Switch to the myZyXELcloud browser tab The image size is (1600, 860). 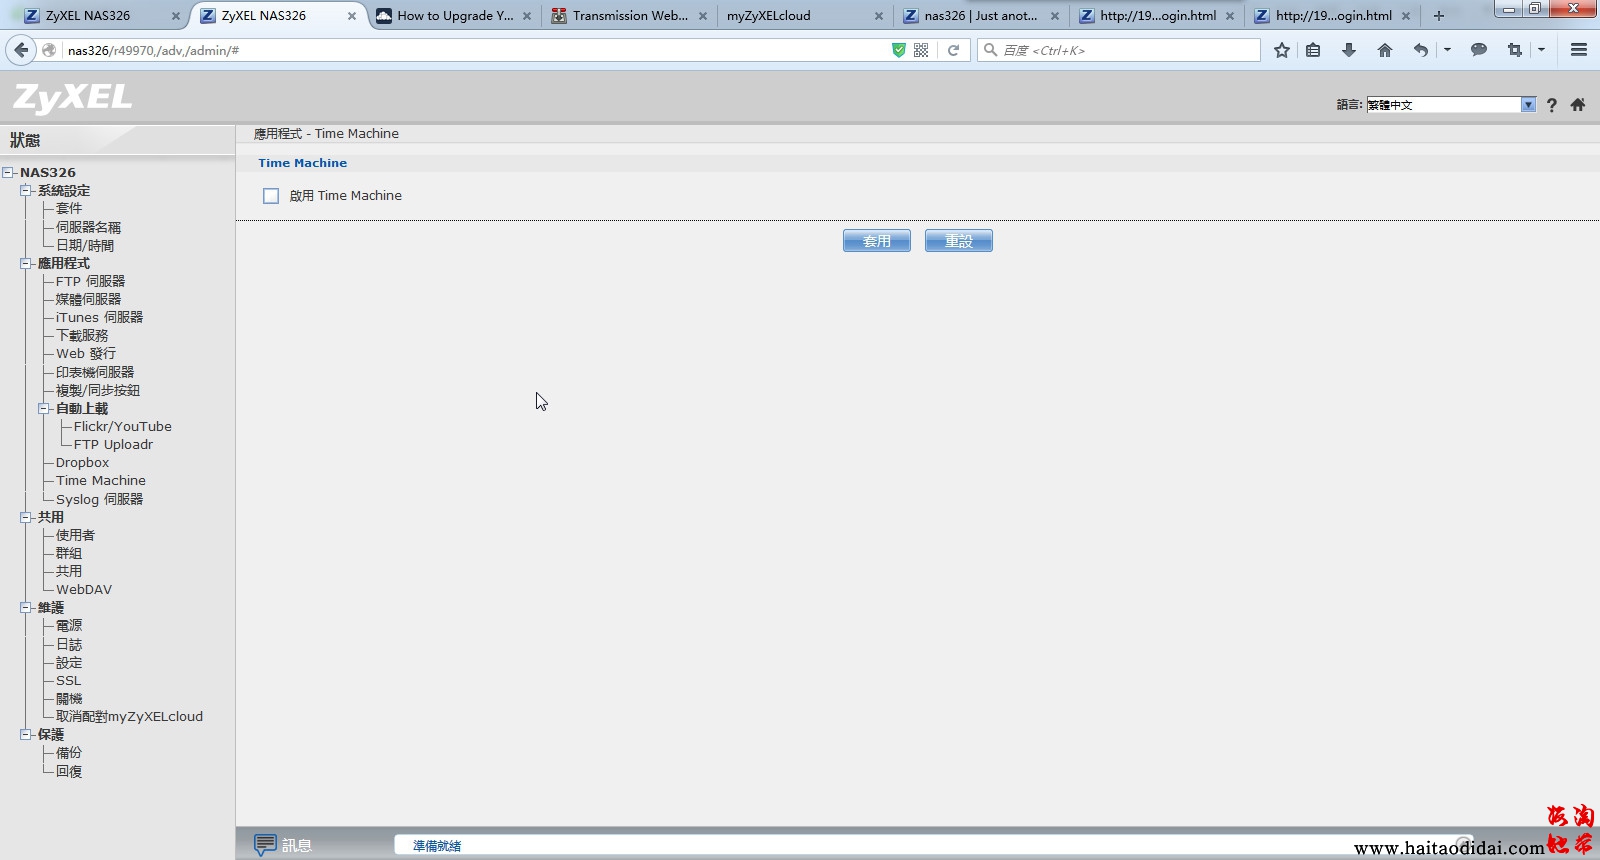[x=800, y=16]
